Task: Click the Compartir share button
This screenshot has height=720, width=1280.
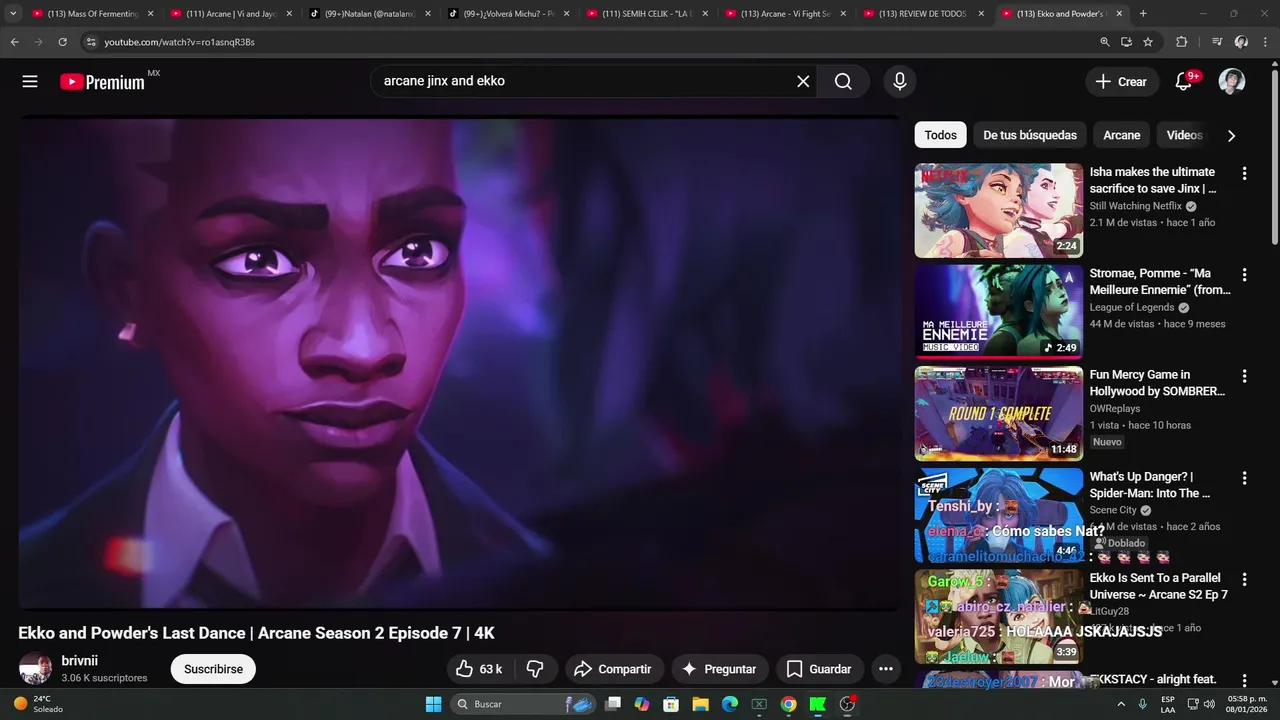Action: click(613, 669)
